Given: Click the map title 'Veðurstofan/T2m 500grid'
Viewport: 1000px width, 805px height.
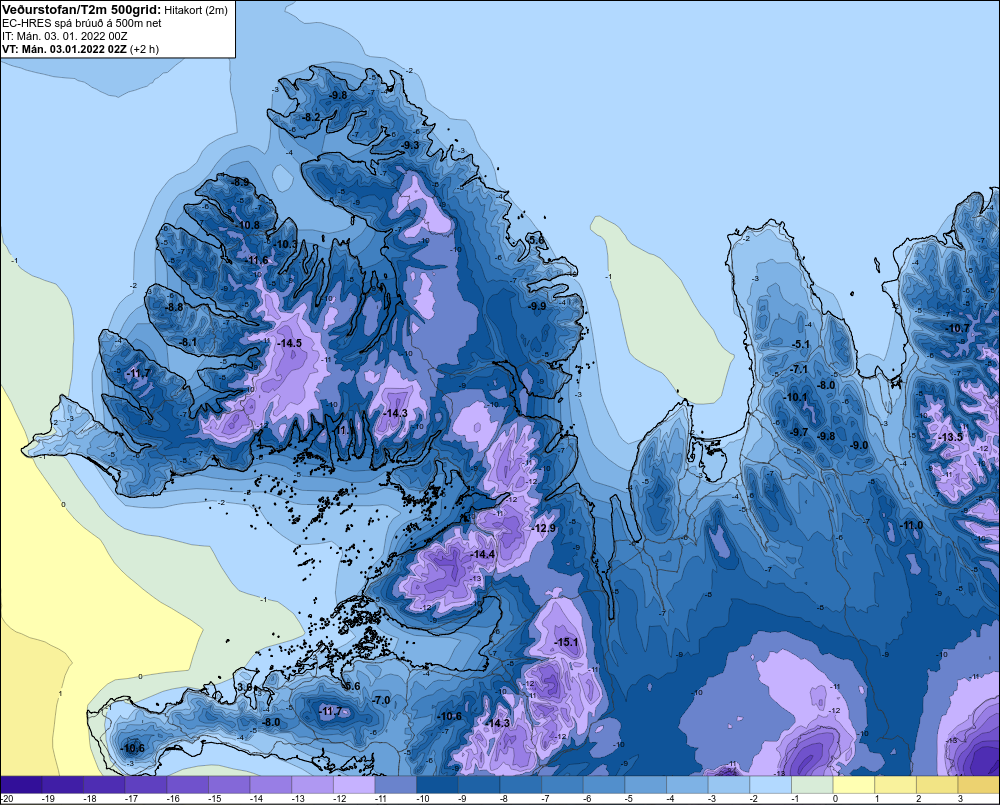Looking at the screenshot, I should (x=81, y=10).
